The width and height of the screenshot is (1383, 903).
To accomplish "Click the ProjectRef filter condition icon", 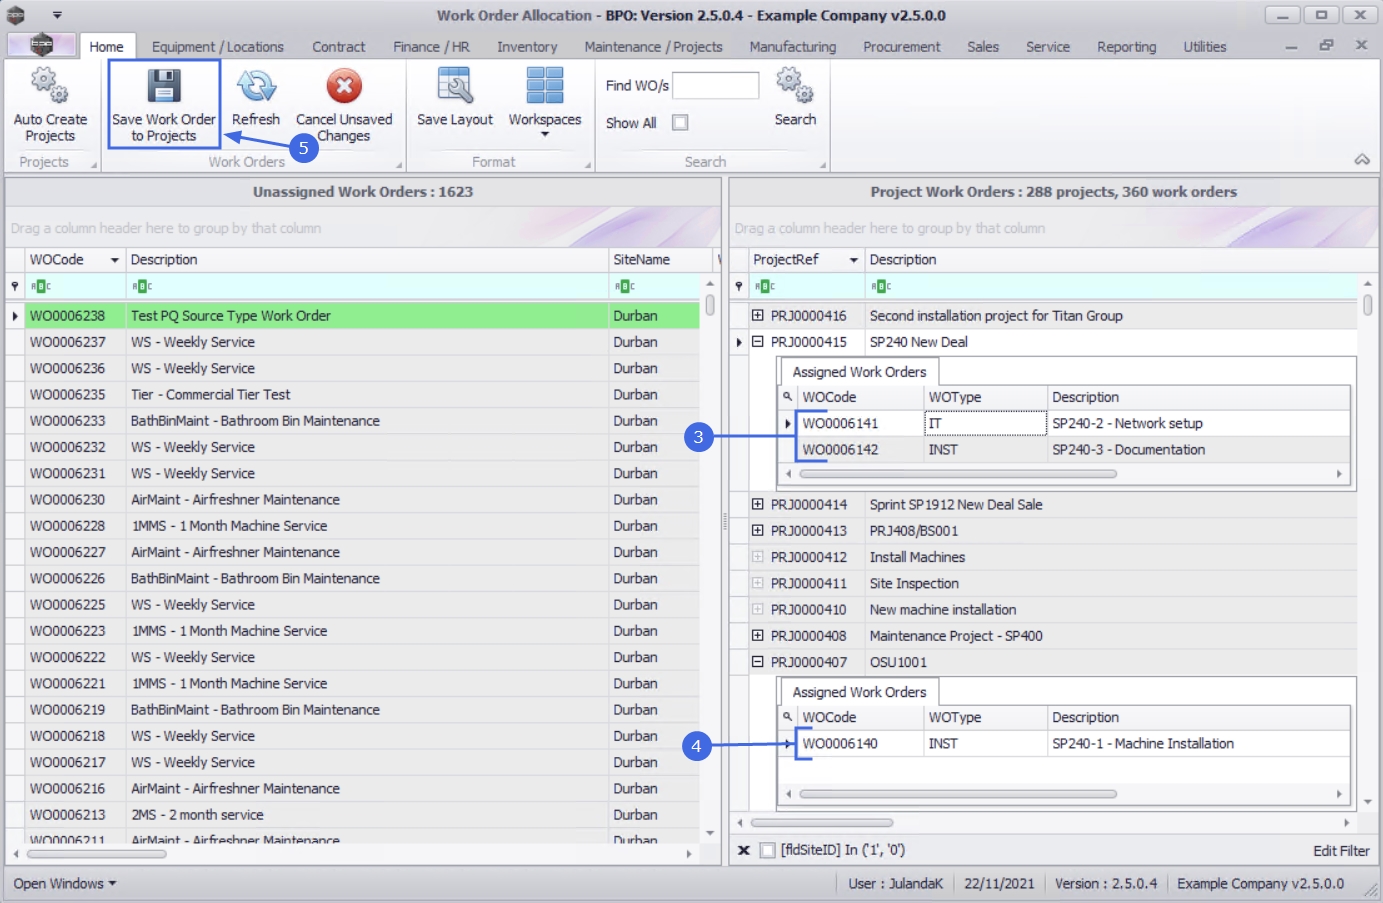I will tap(765, 286).
